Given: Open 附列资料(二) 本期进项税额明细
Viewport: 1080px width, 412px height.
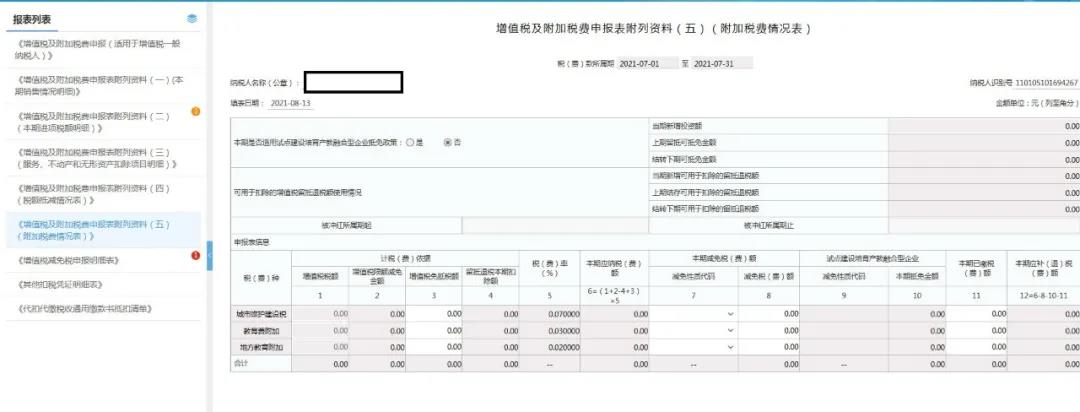Looking at the screenshot, I should pos(100,123).
